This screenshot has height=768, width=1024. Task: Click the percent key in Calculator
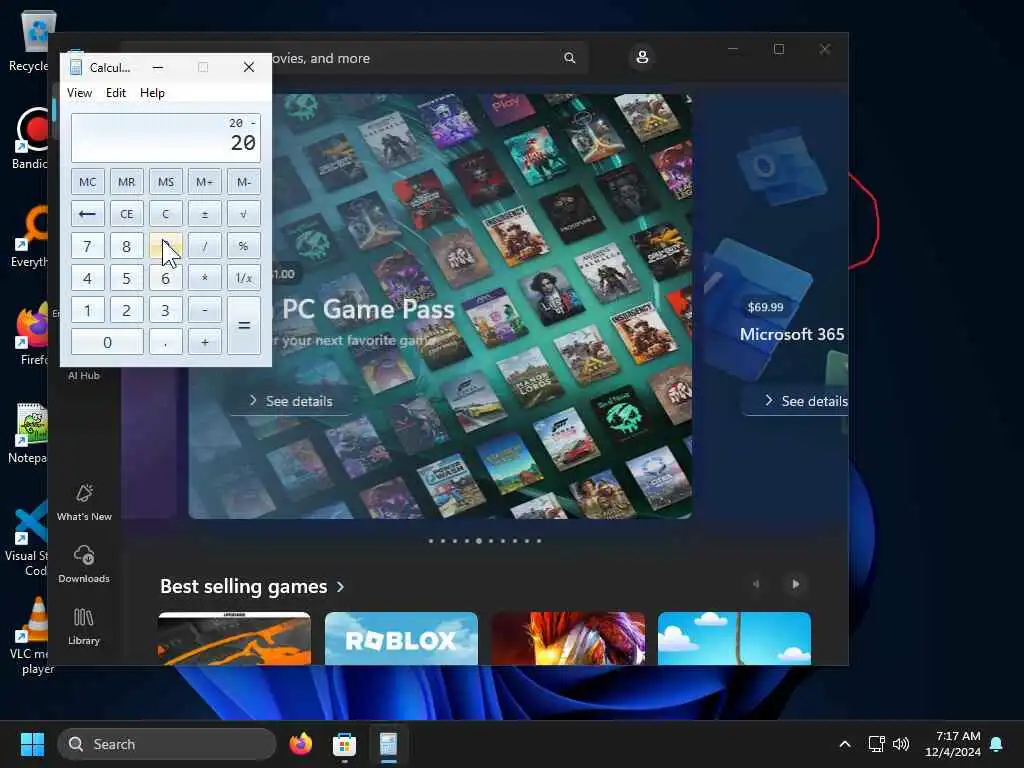(x=244, y=246)
